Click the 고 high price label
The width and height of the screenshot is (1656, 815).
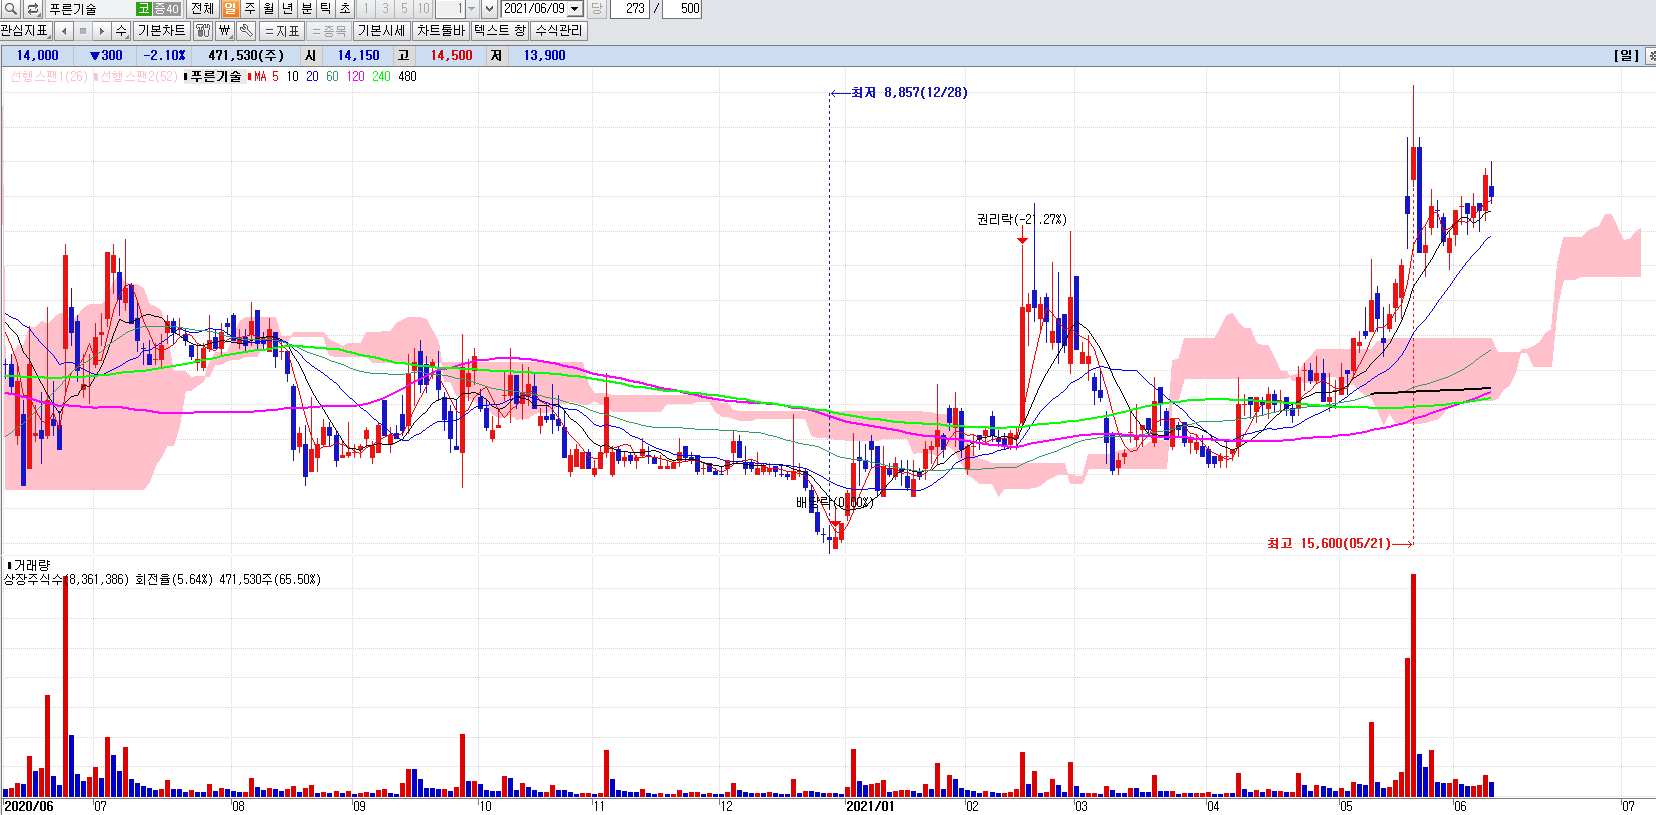pos(403,56)
